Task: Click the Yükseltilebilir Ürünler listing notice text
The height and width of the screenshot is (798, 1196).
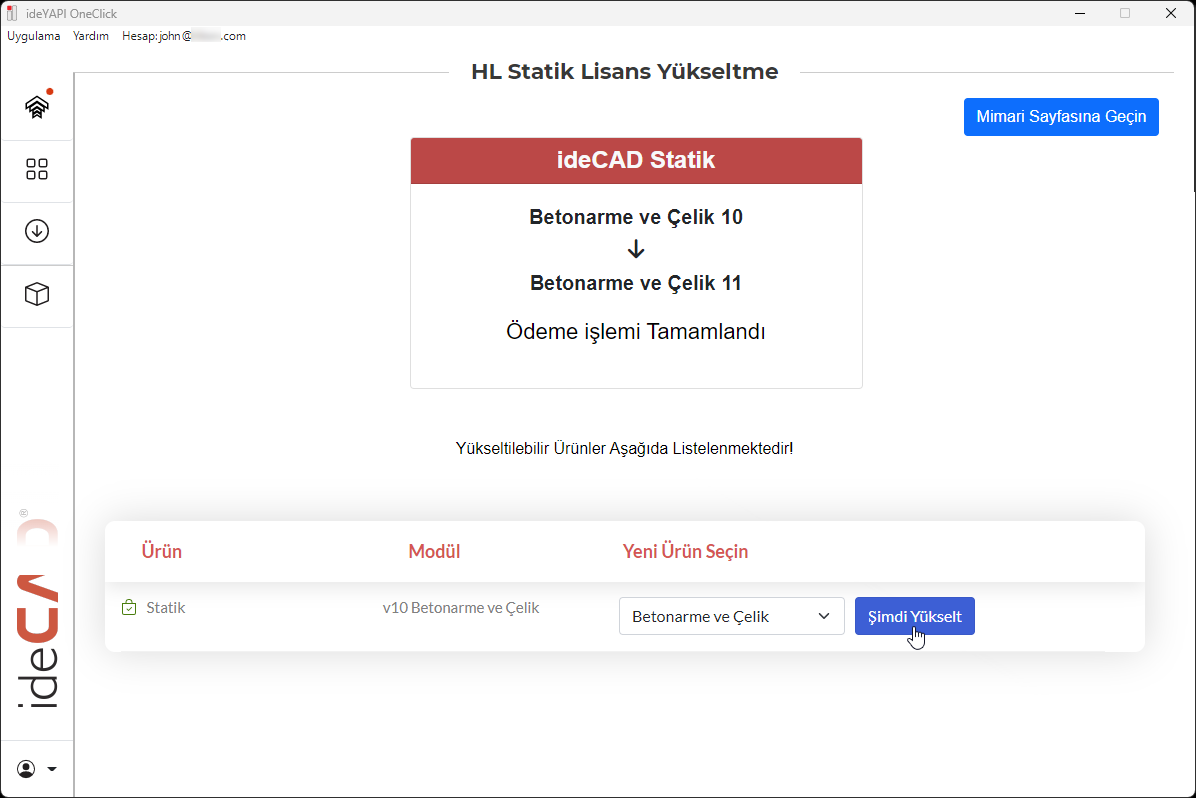Action: [625, 448]
